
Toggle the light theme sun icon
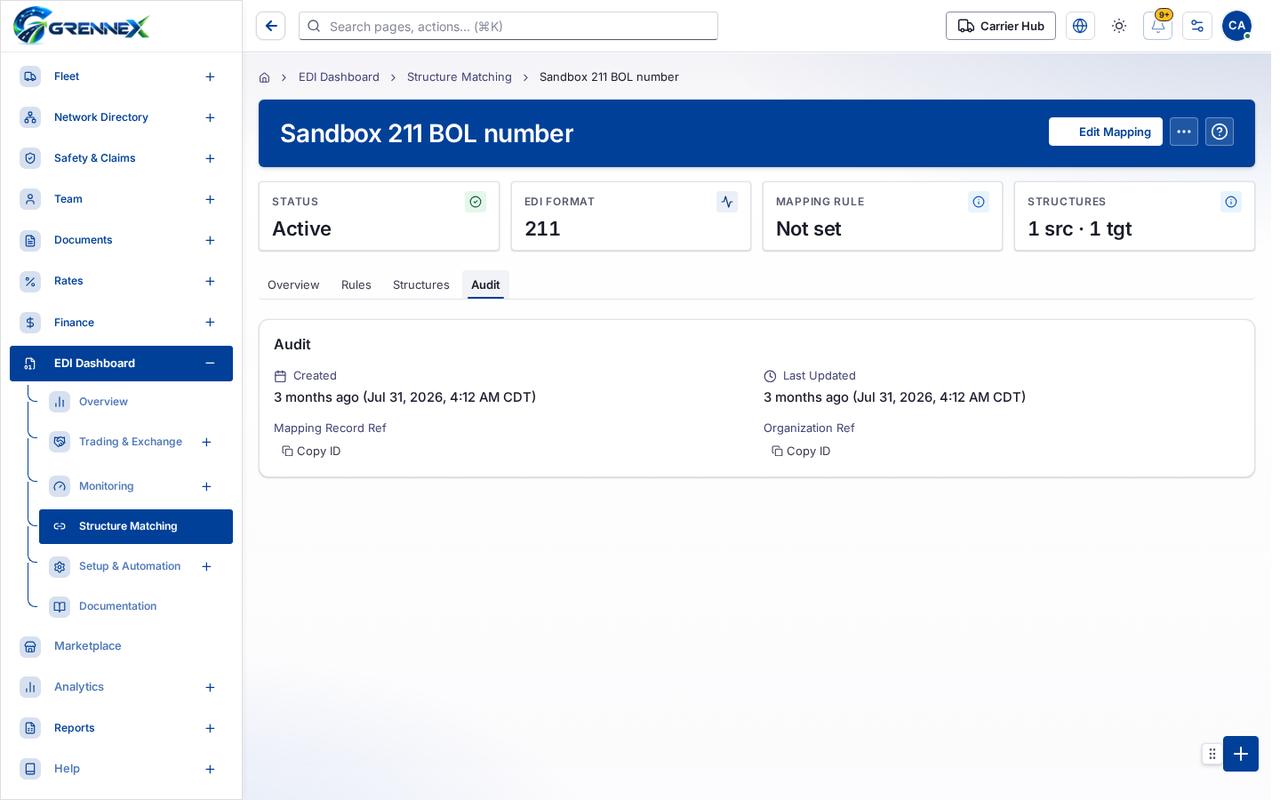click(x=1119, y=26)
